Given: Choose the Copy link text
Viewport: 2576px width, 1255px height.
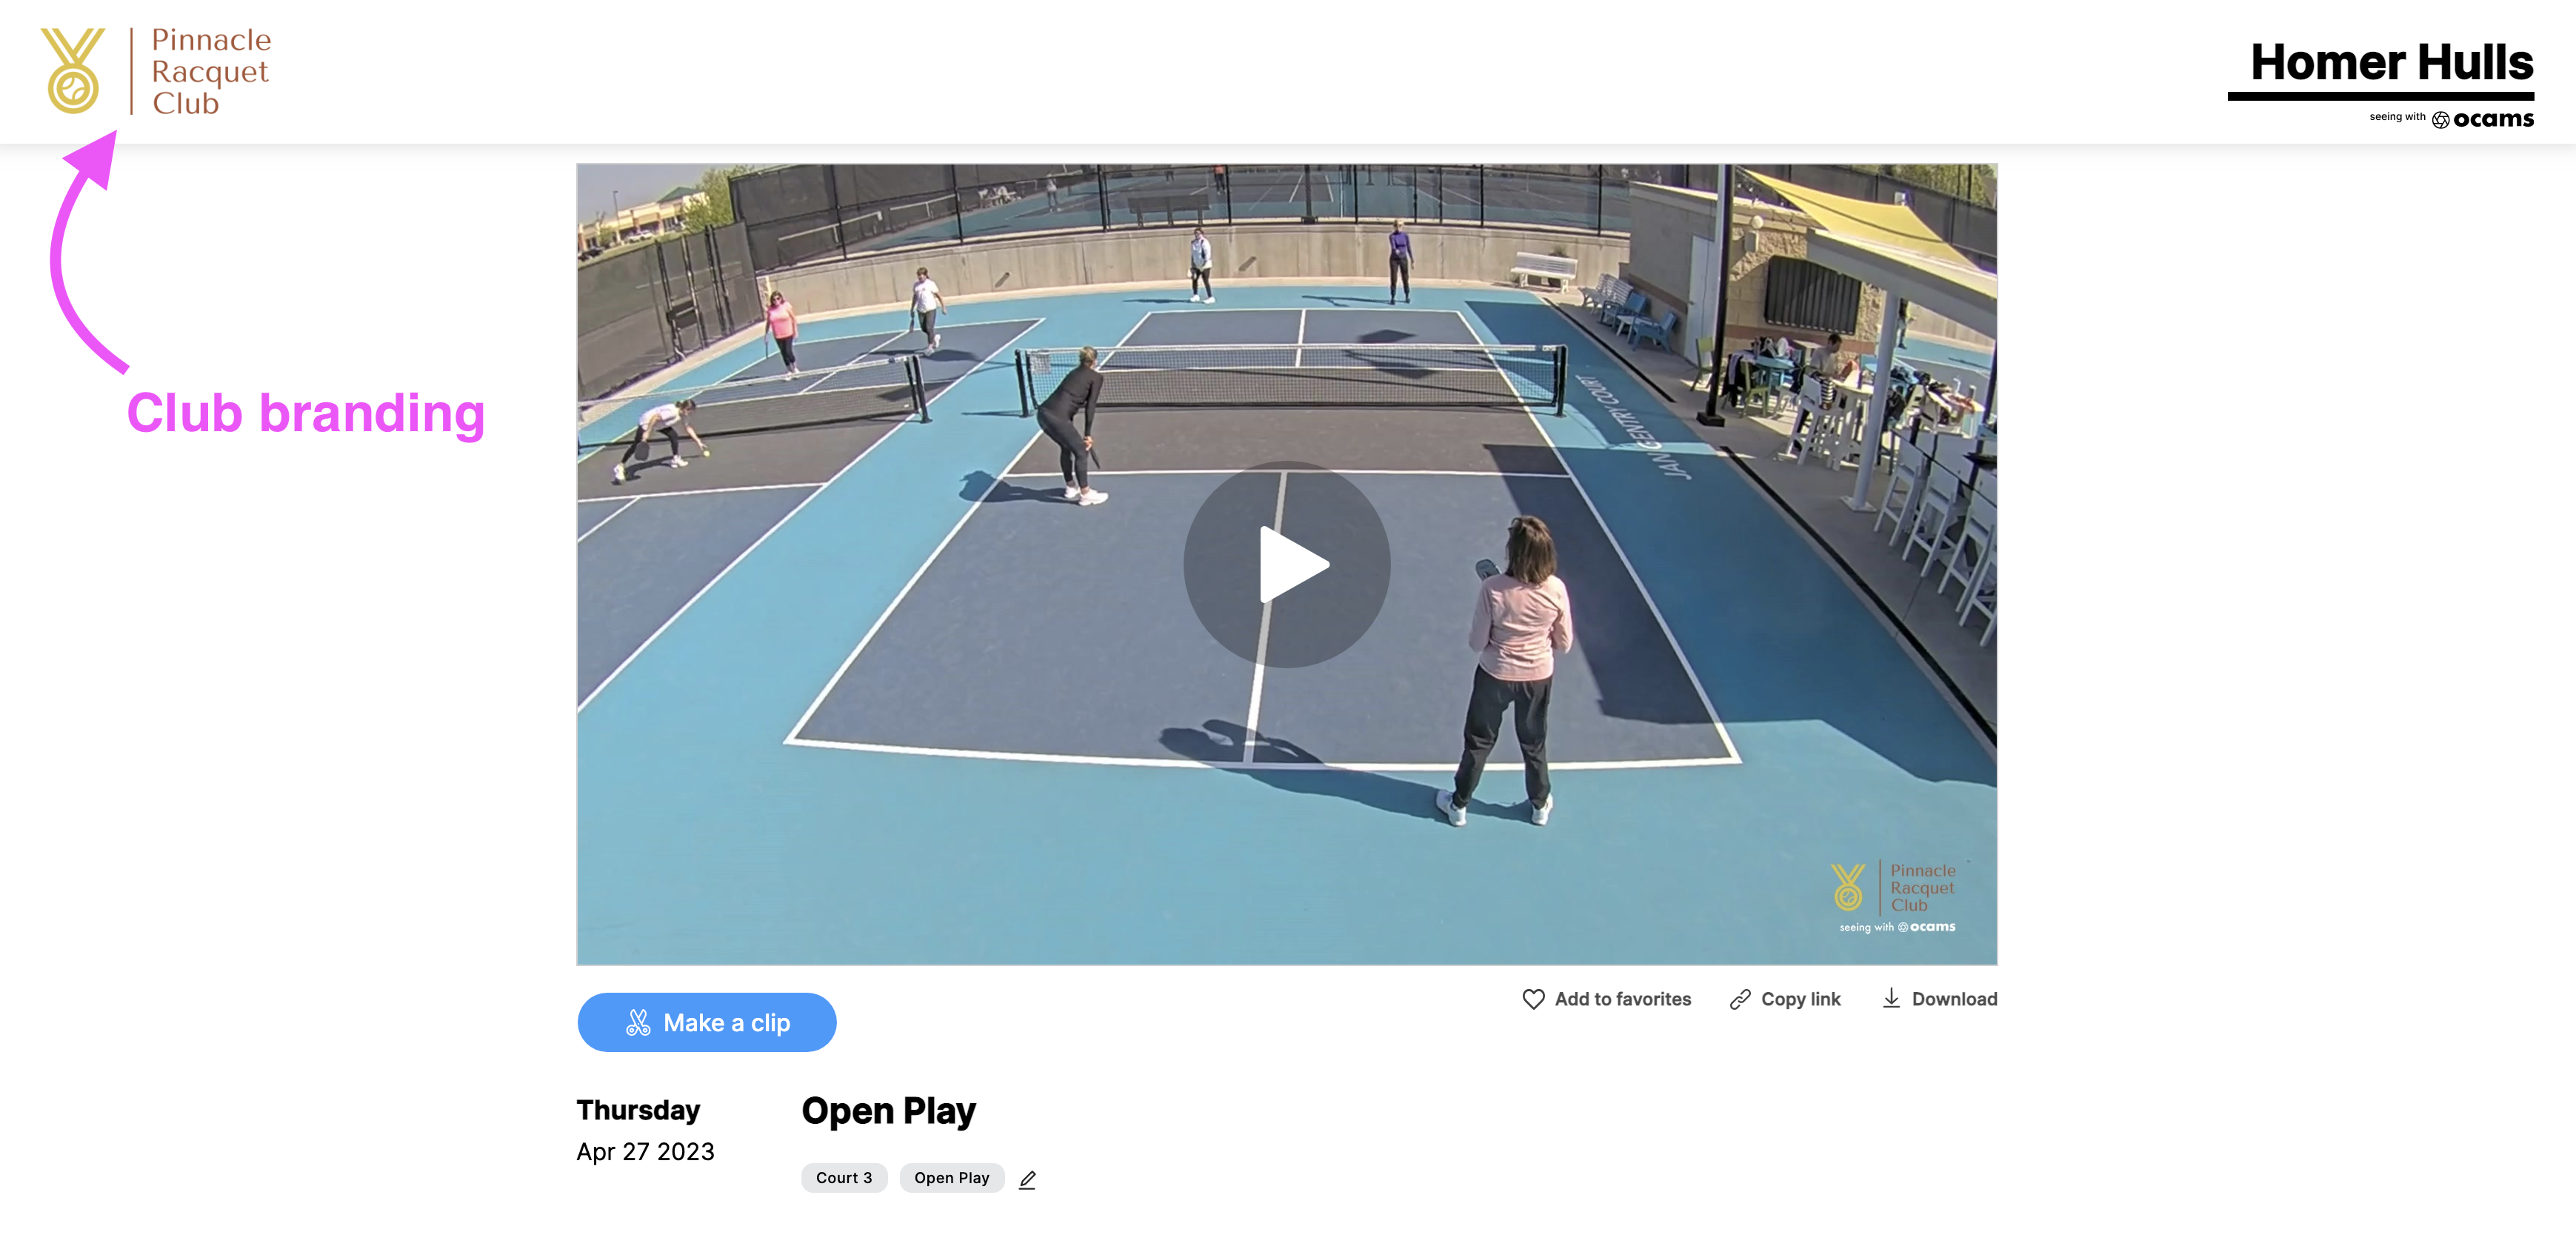Looking at the screenshot, I should pos(1800,999).
